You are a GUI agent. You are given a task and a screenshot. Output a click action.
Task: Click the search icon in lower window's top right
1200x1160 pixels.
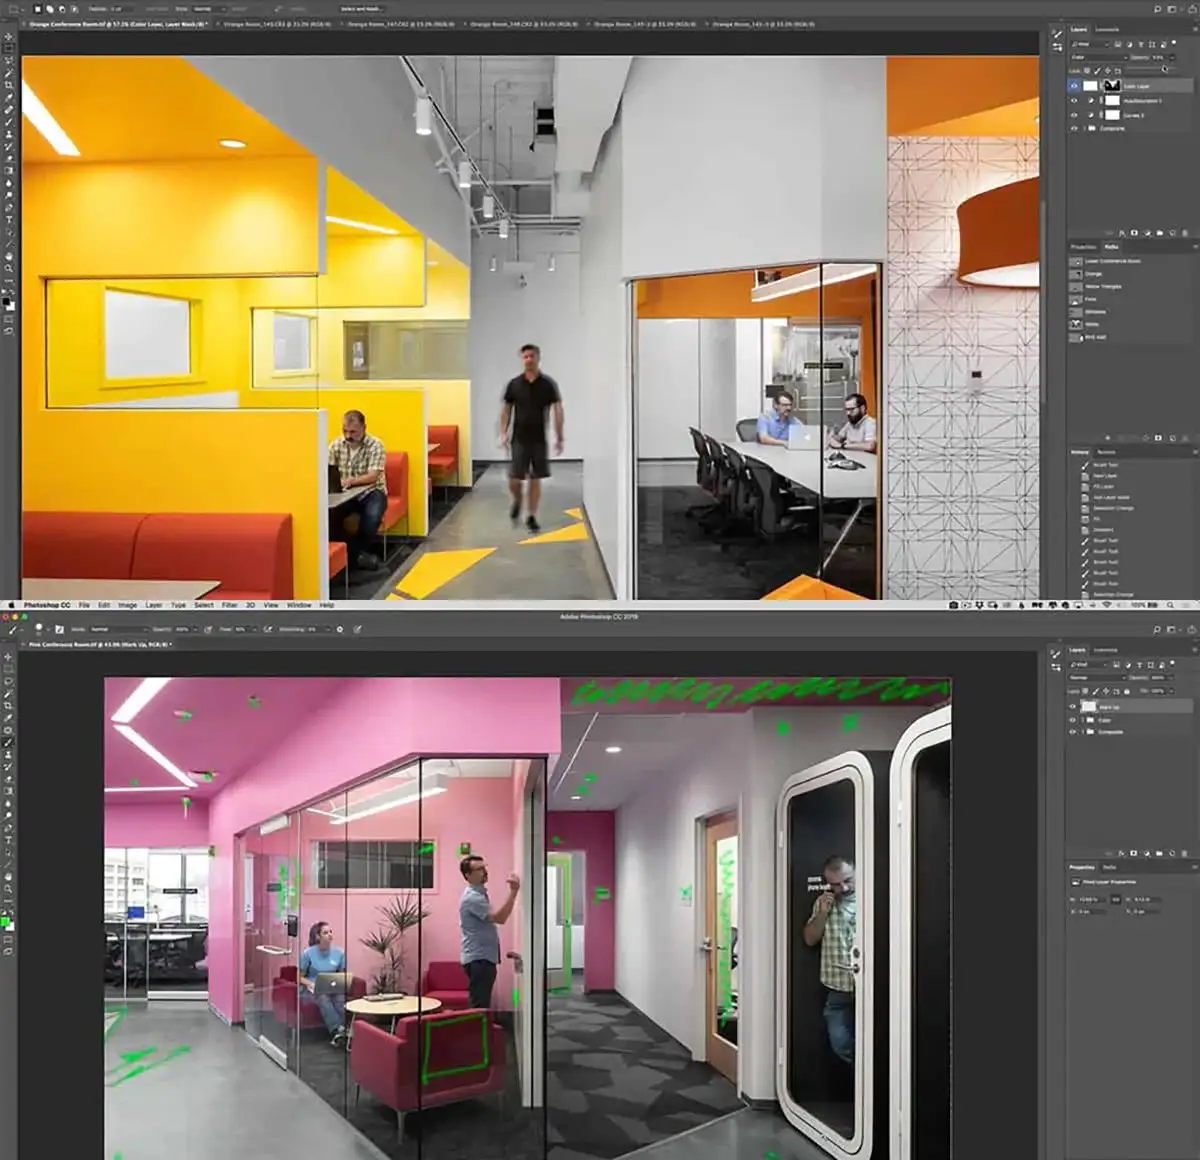[x=1158, y=630]
